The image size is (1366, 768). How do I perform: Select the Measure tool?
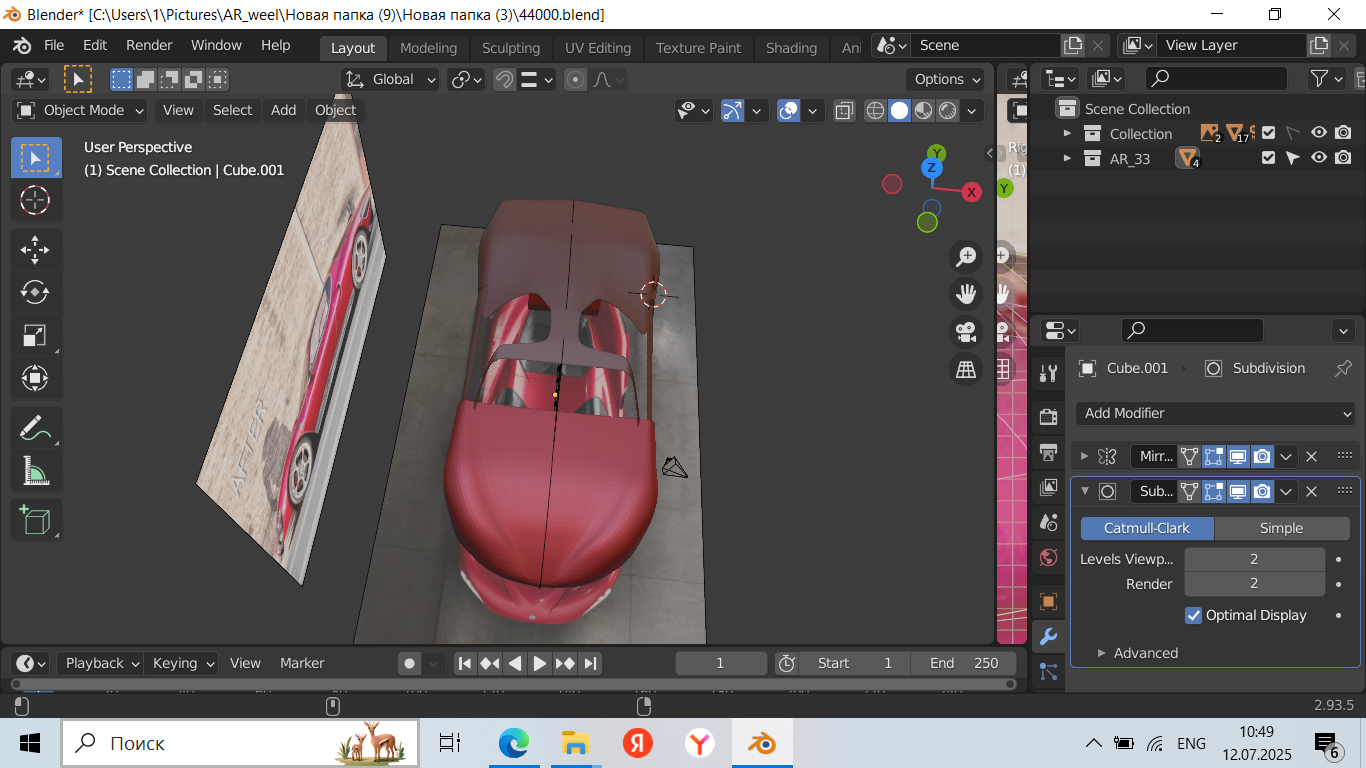pos(35,470)
